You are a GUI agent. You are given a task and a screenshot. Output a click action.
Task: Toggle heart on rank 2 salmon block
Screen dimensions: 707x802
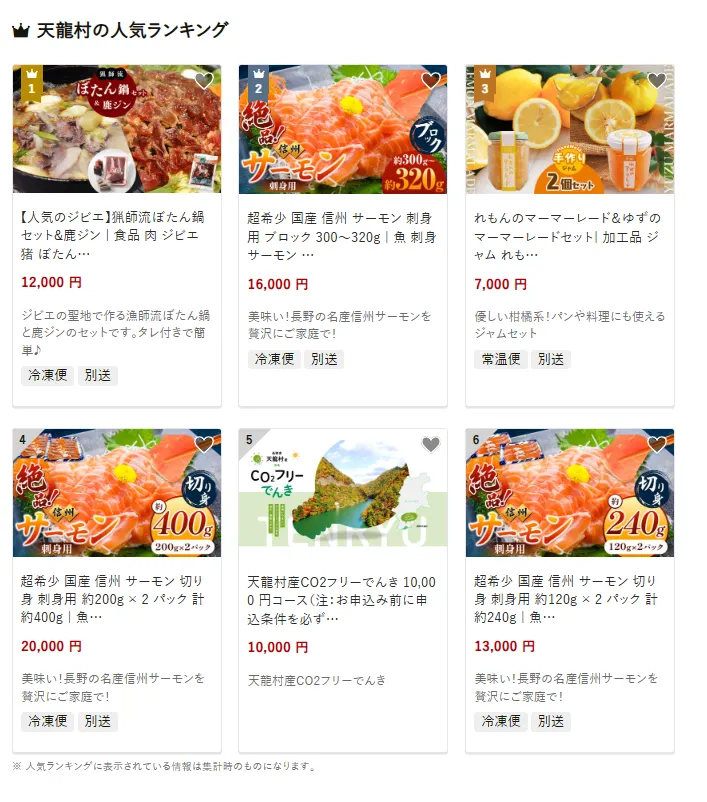(431, 80)
